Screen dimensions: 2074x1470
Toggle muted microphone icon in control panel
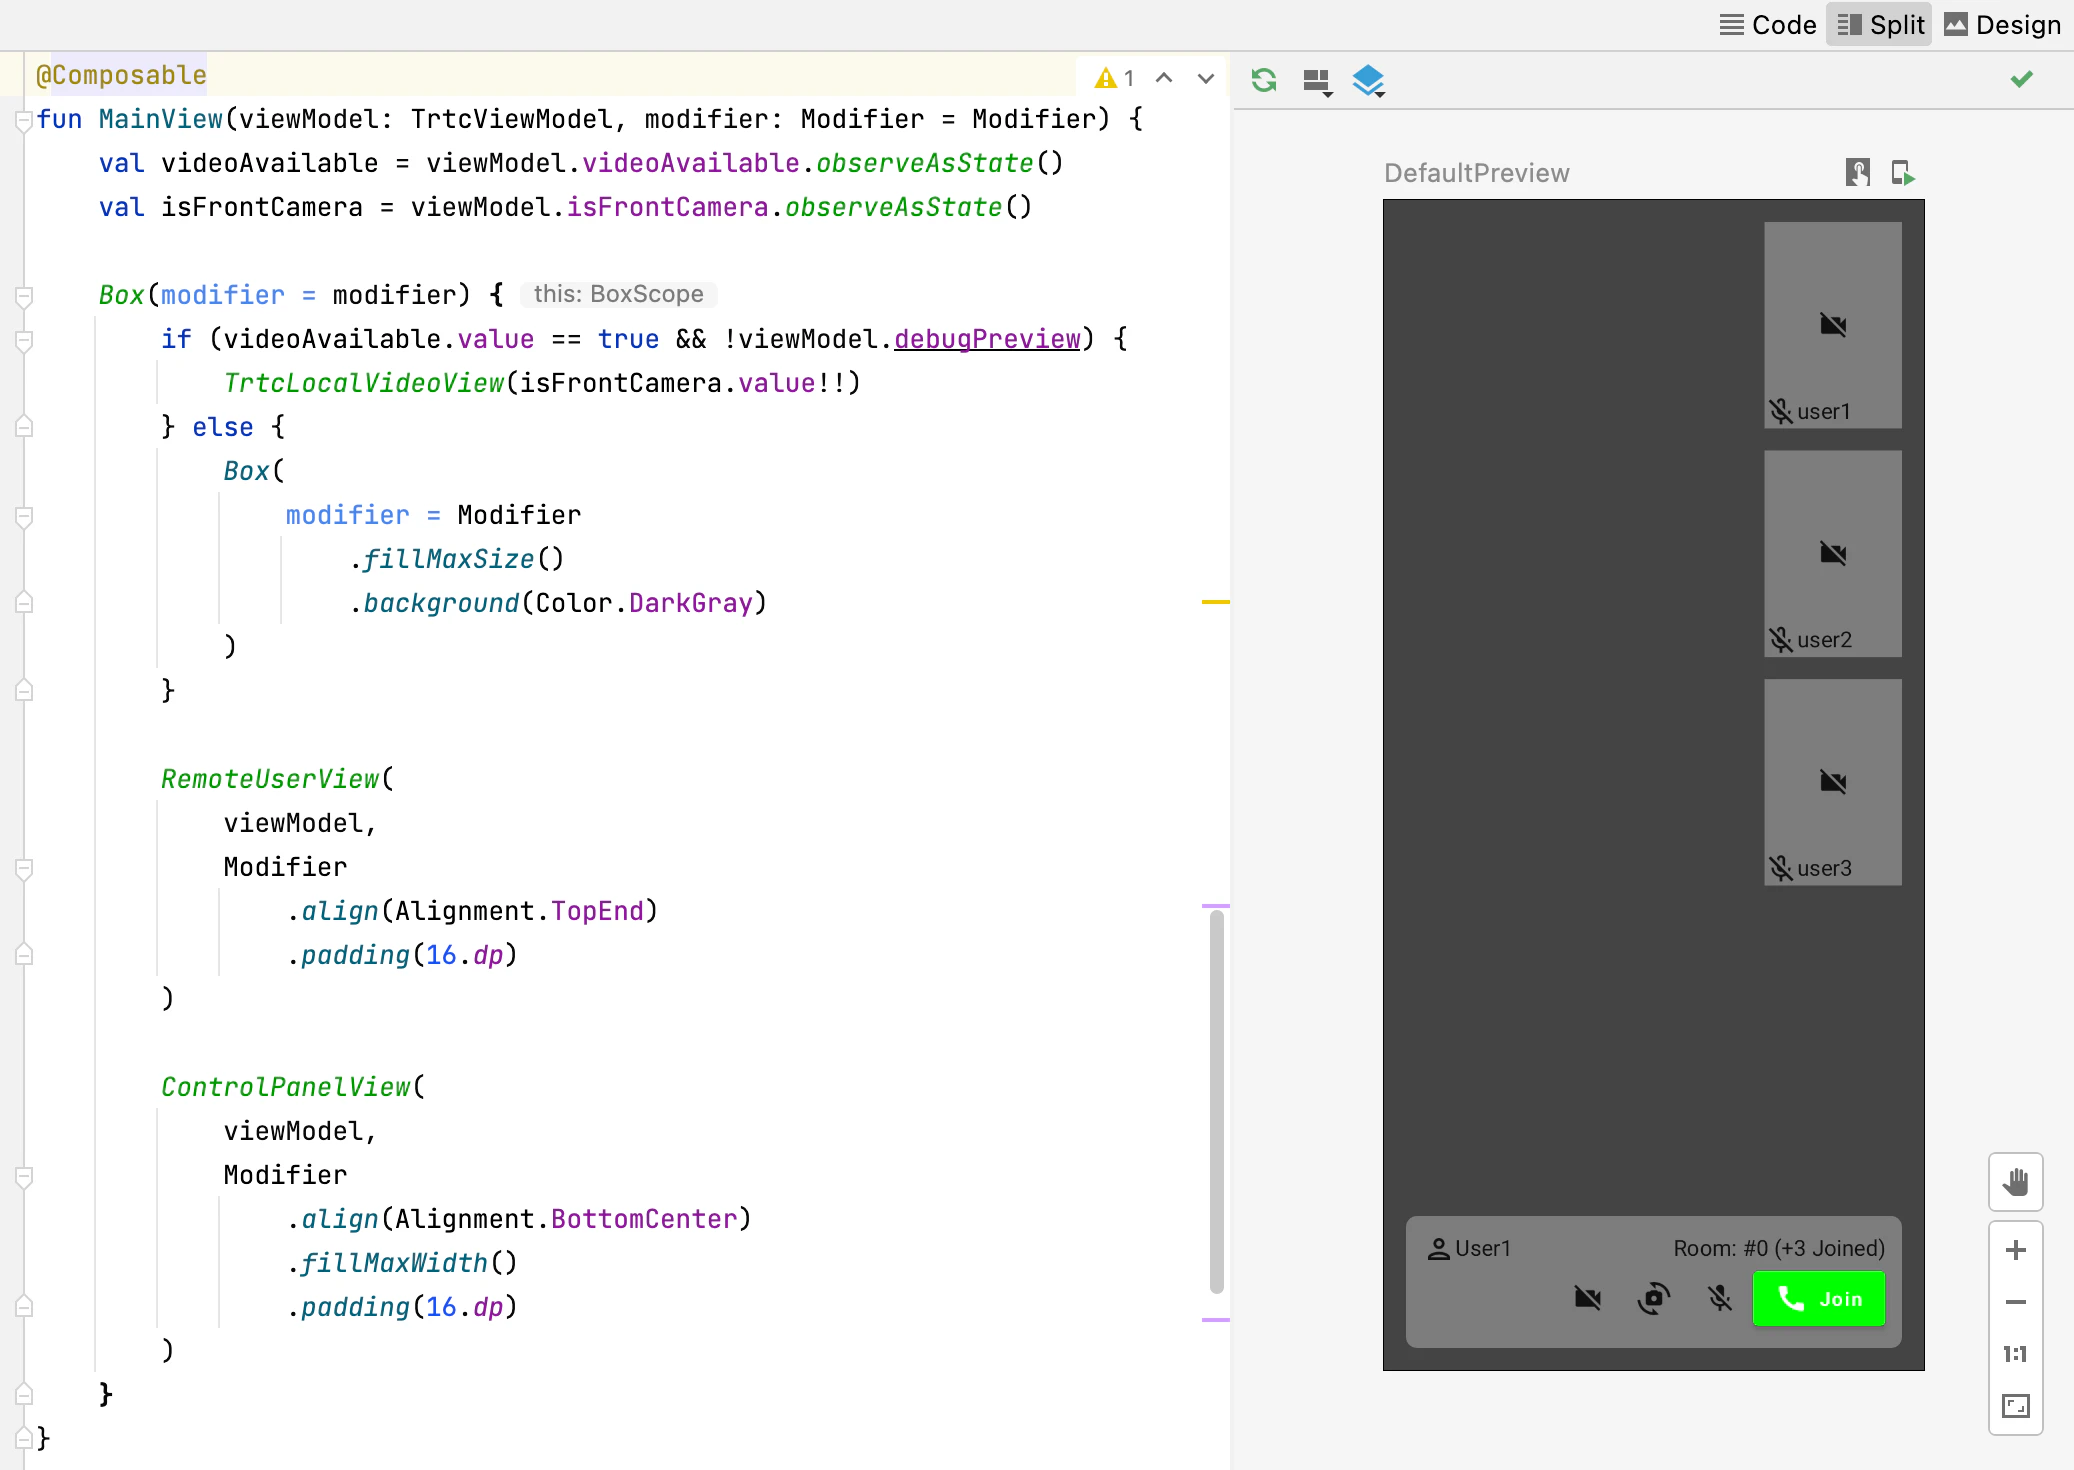[1719, 1298]
